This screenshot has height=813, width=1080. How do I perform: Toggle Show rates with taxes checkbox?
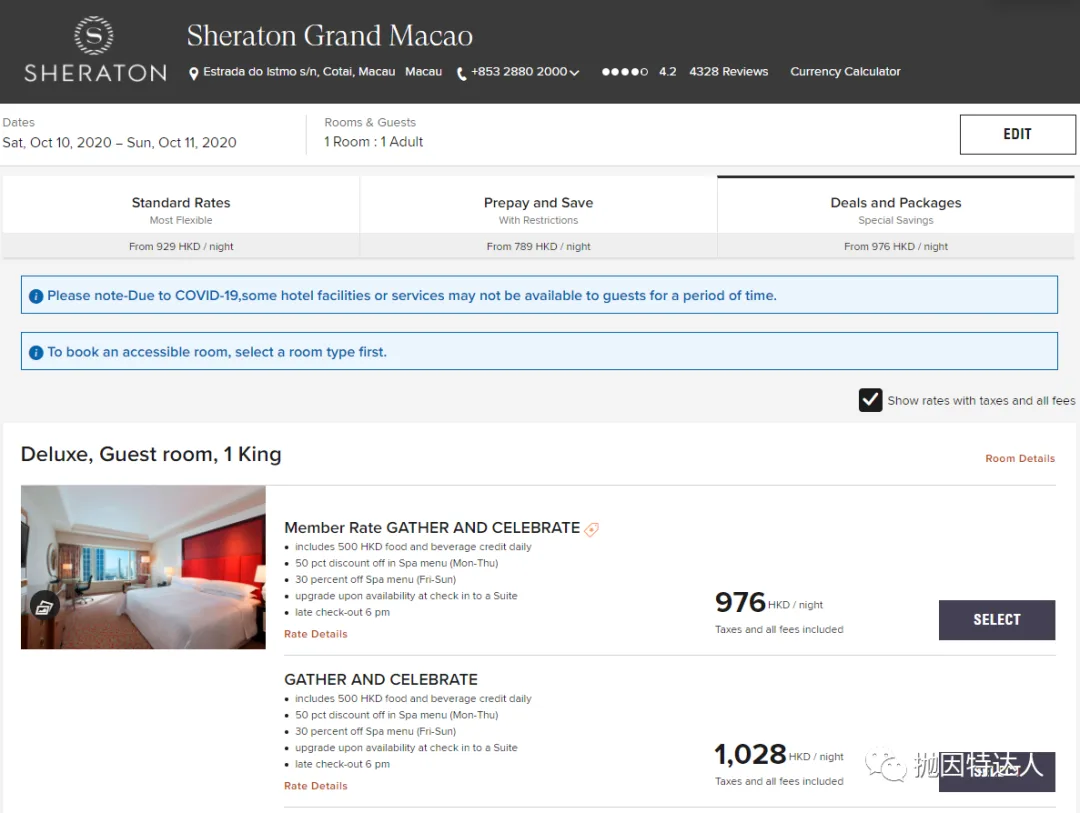pos(870,400)
